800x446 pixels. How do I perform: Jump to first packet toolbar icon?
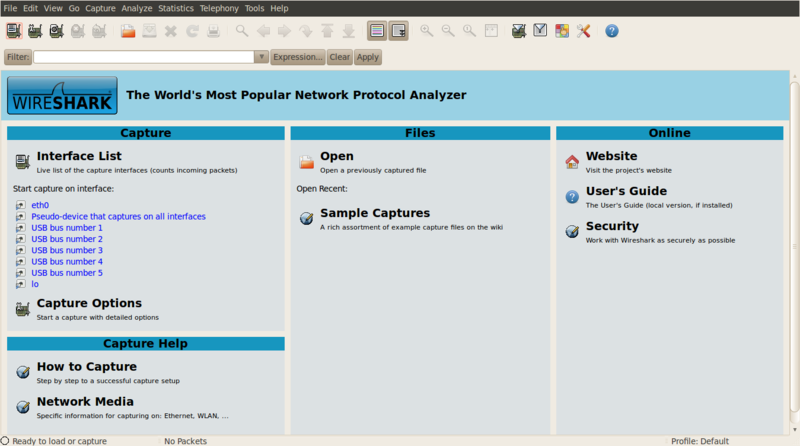(327, 31)
